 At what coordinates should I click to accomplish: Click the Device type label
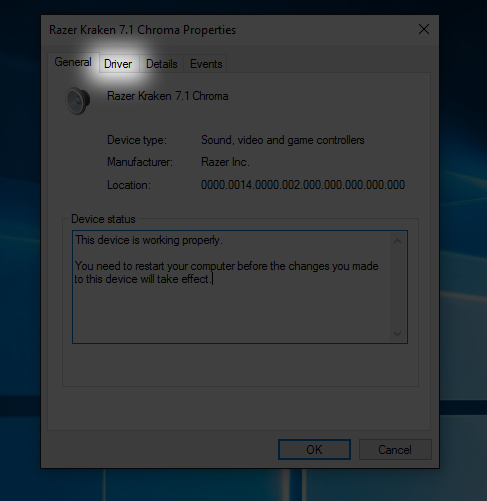137,140
